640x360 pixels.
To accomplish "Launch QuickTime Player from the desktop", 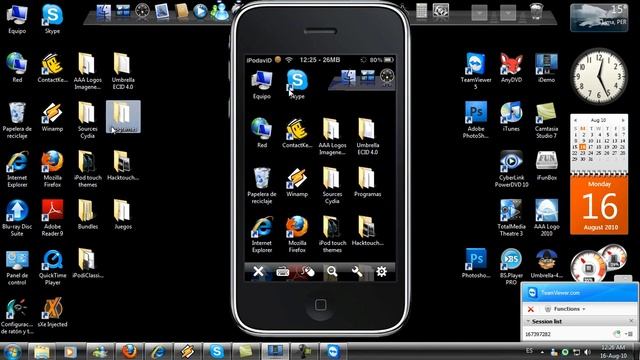I will point(52,267).
